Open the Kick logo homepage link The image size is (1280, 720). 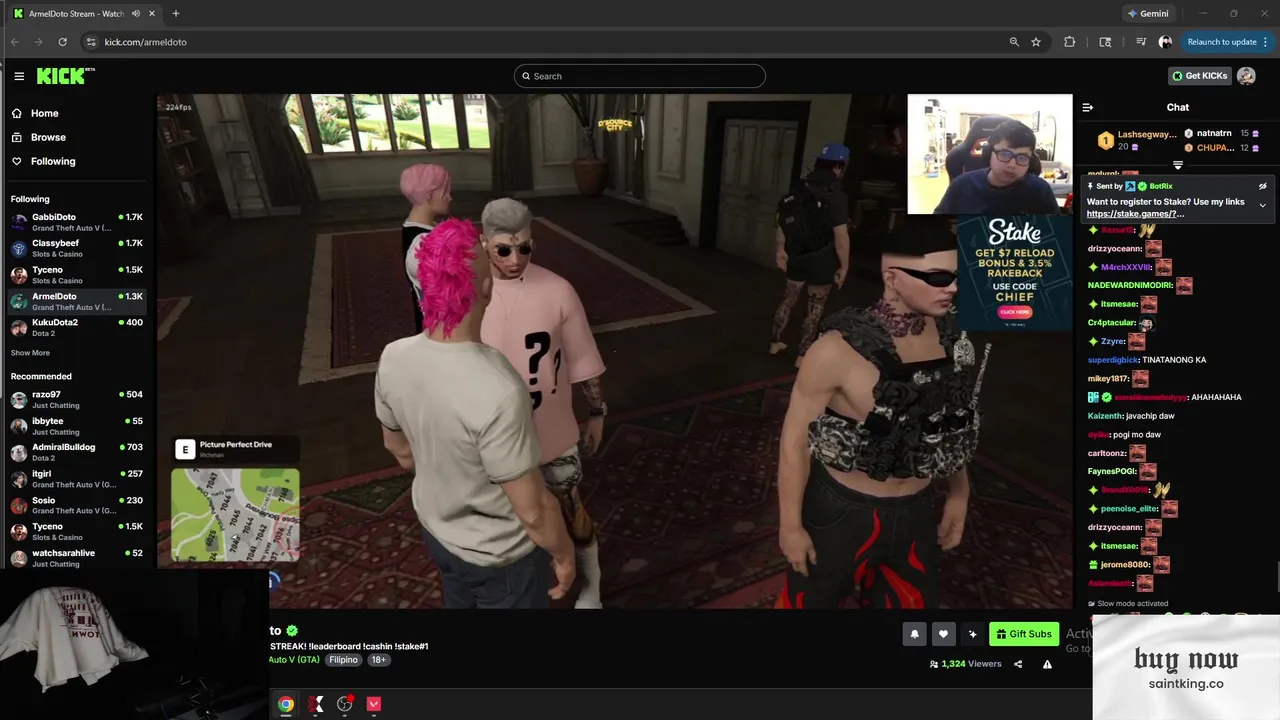coord(65,76)
